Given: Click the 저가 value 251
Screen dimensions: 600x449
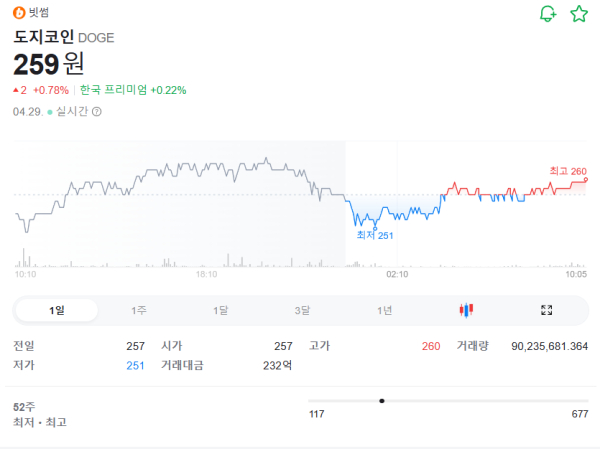Looking at the screenshot, I should pyautogui.click(x=135, y=366).
